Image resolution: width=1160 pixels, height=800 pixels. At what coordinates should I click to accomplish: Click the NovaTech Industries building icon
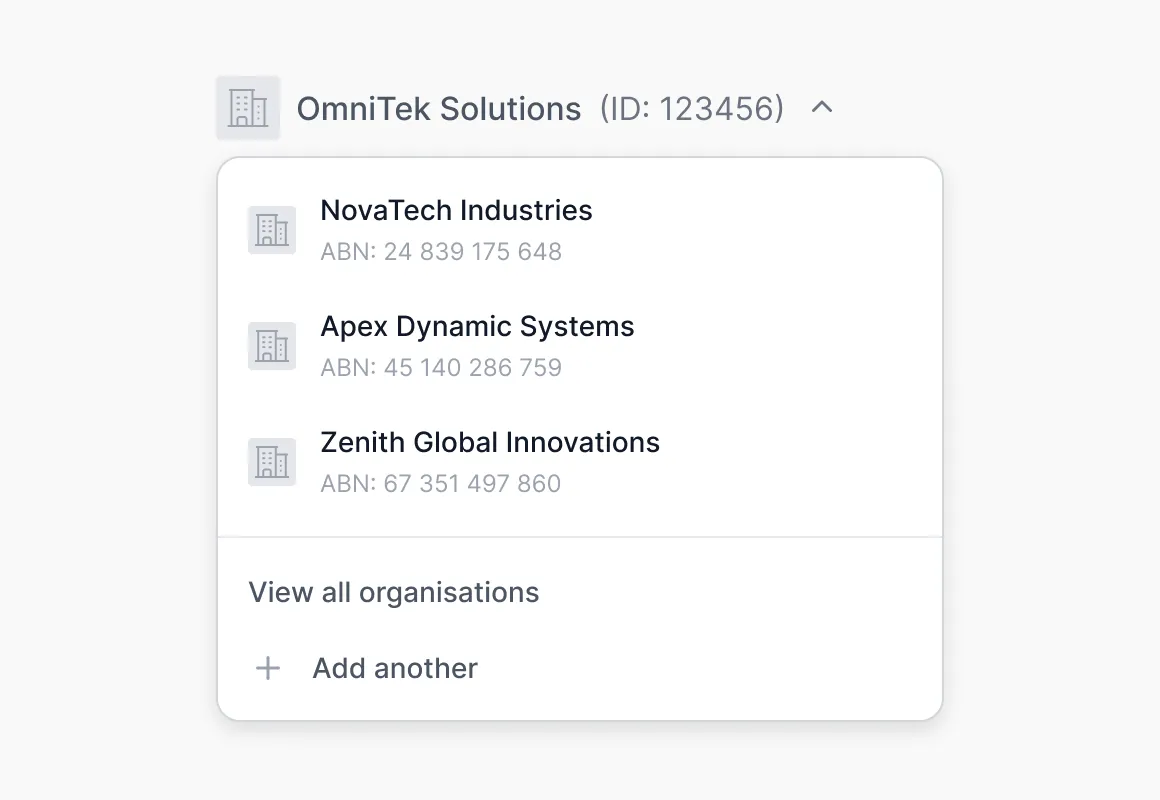tap(272, 230)
